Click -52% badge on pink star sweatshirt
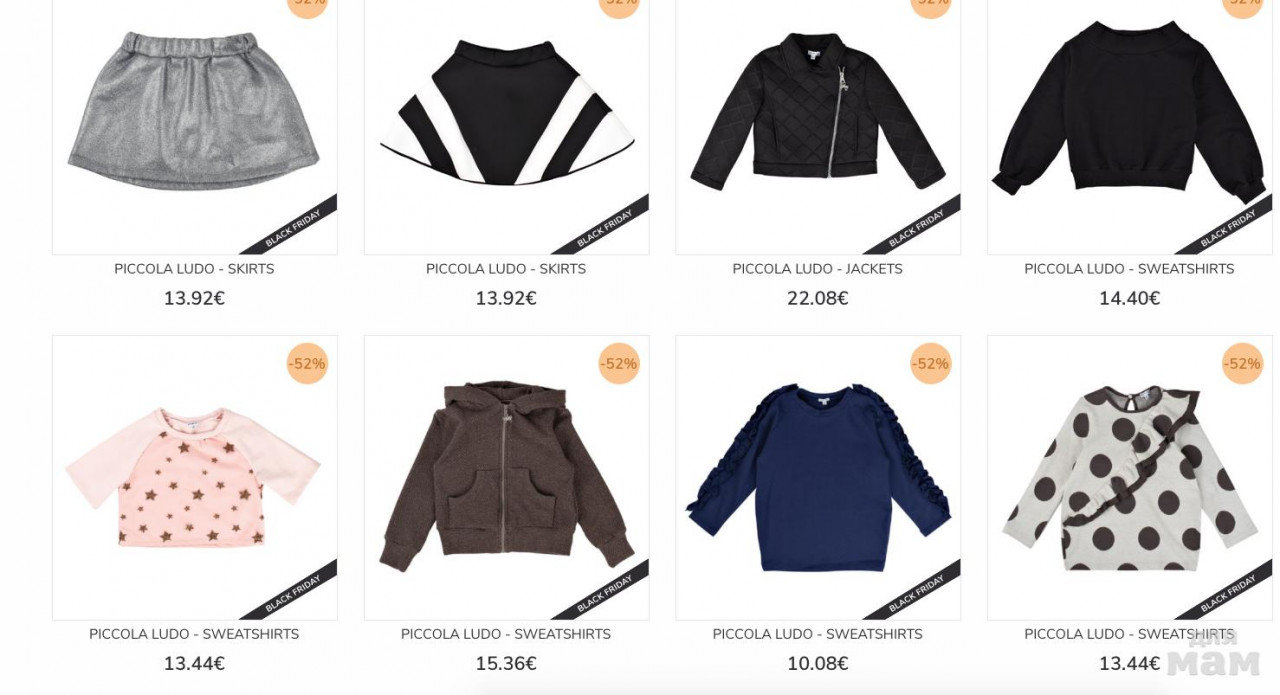The height and width of the screenshot is (695, 1280). [307, 364]
